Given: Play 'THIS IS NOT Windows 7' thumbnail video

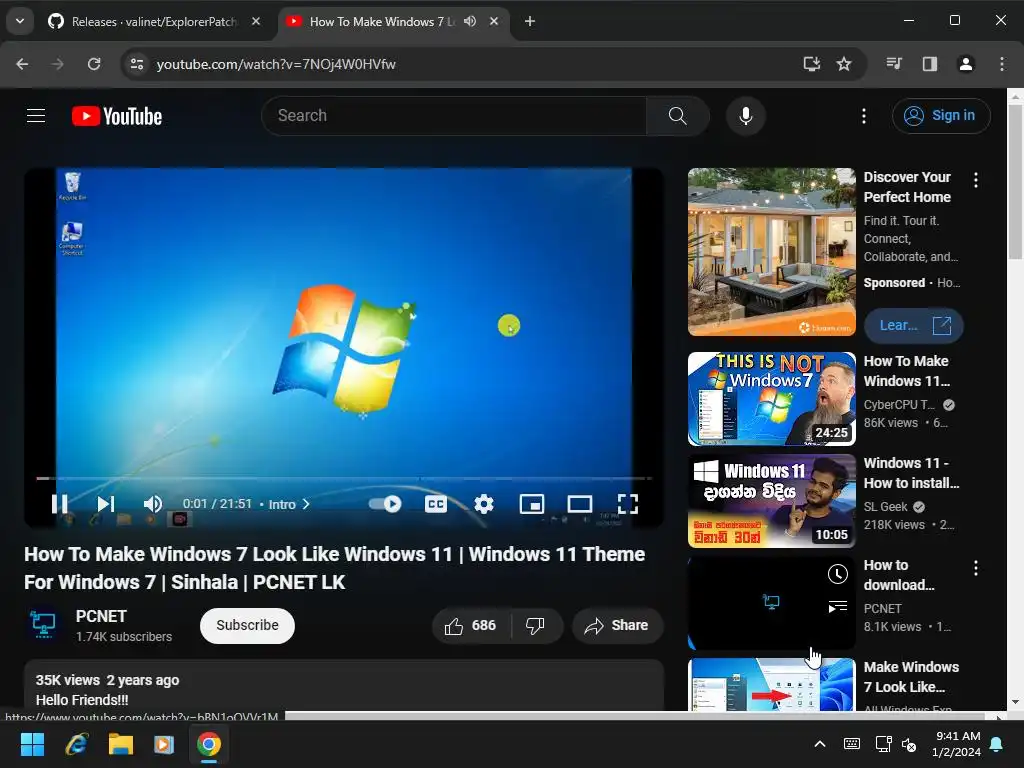Looking at the screenshot, I should (x=771, y=399).
